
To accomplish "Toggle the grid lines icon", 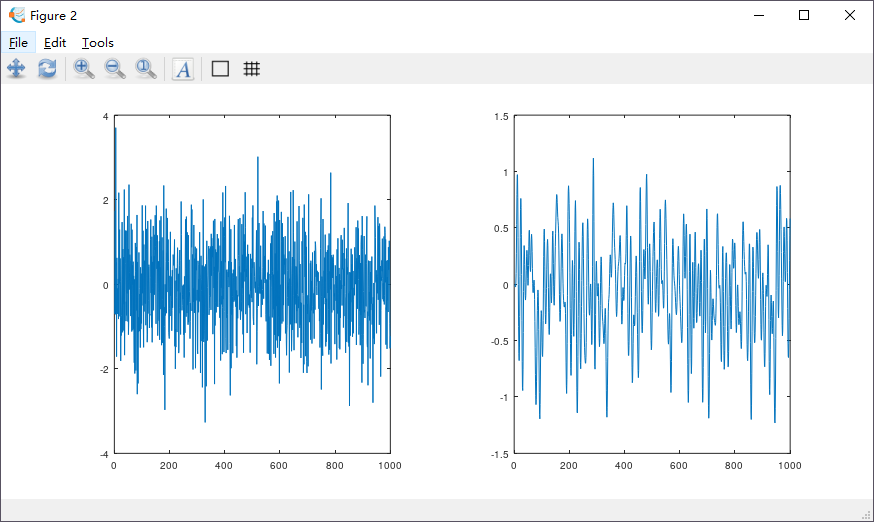I will tap(251, 69).
